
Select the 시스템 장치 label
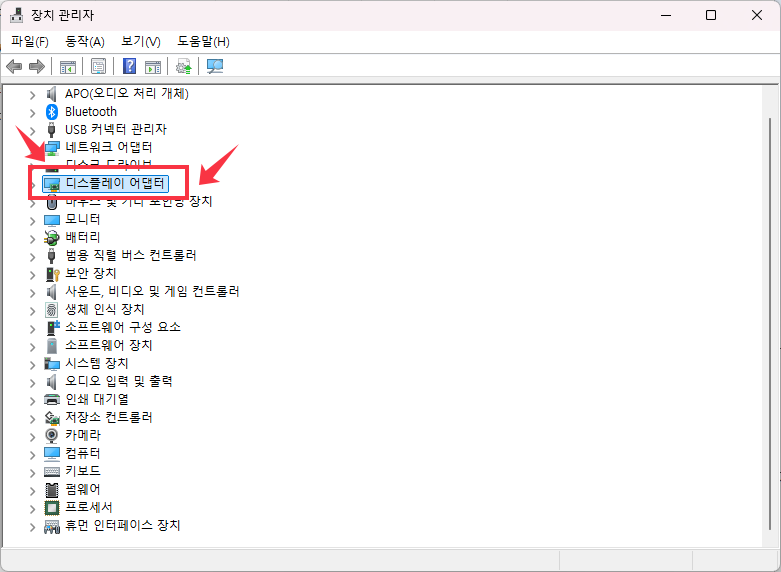coord(97,363)
